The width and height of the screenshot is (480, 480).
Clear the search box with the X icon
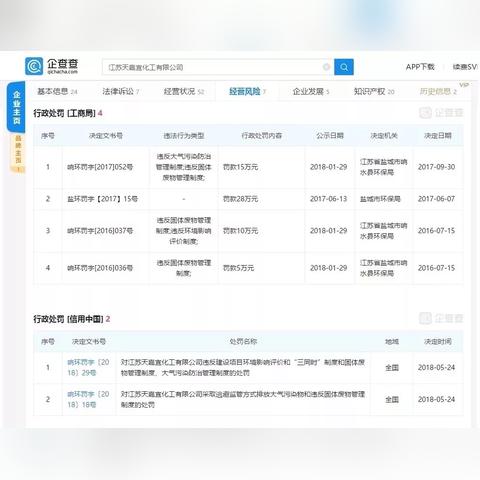point(326,67)
